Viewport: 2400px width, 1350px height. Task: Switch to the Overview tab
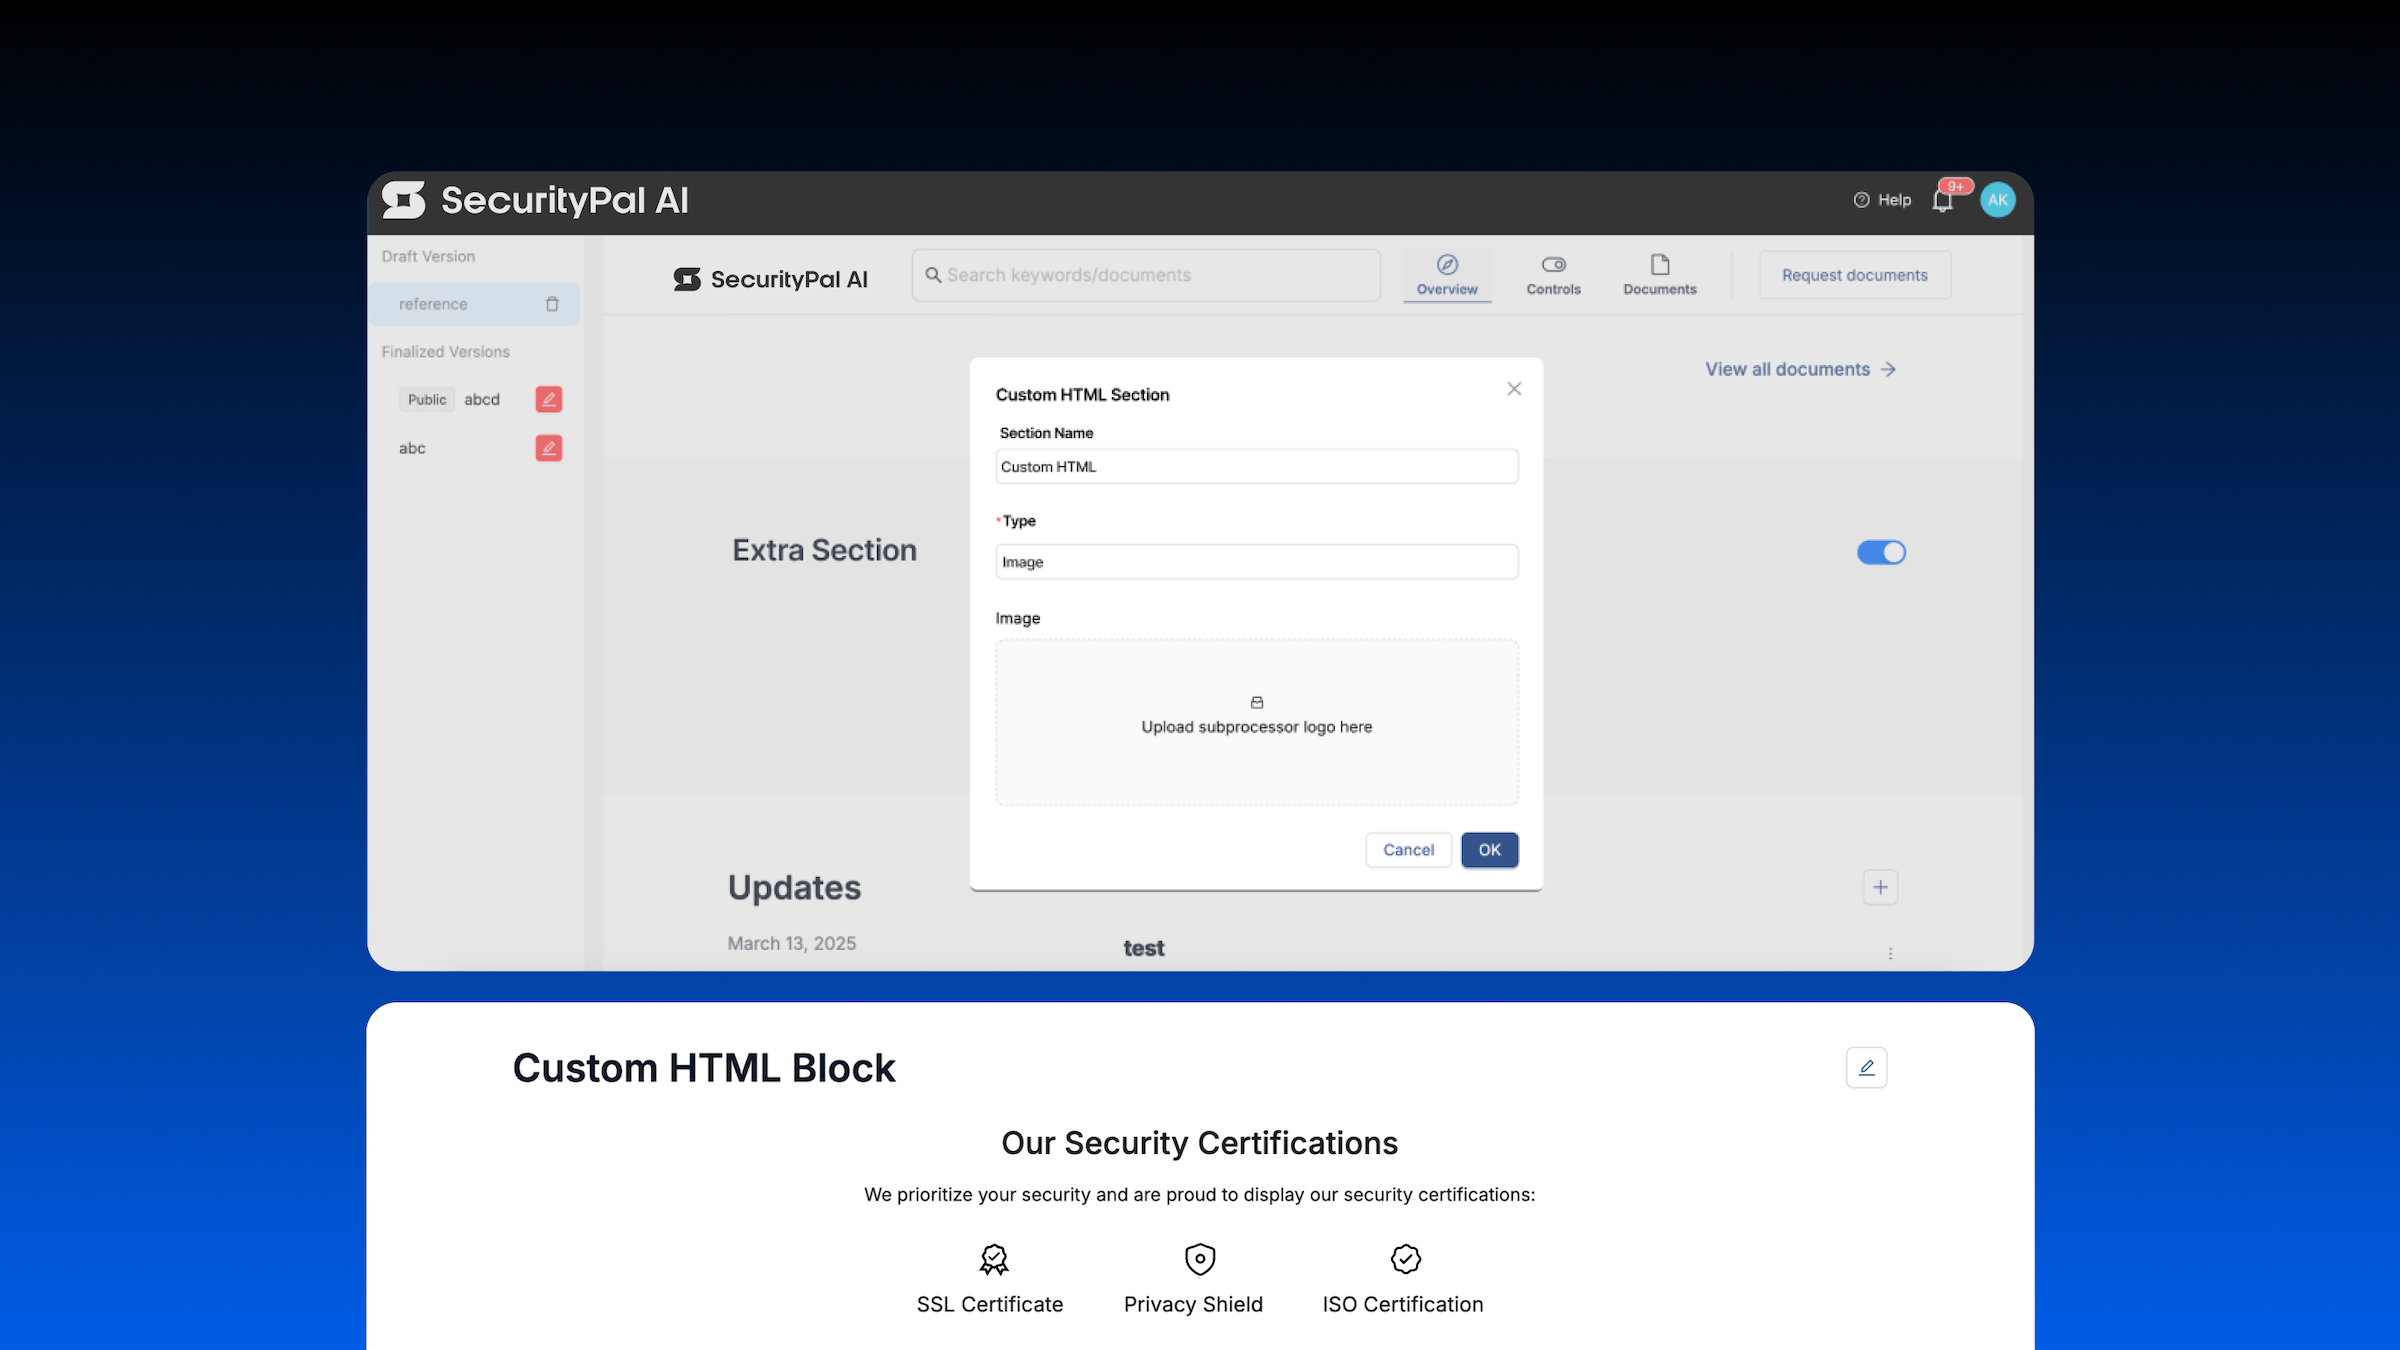coord(1447,275)
